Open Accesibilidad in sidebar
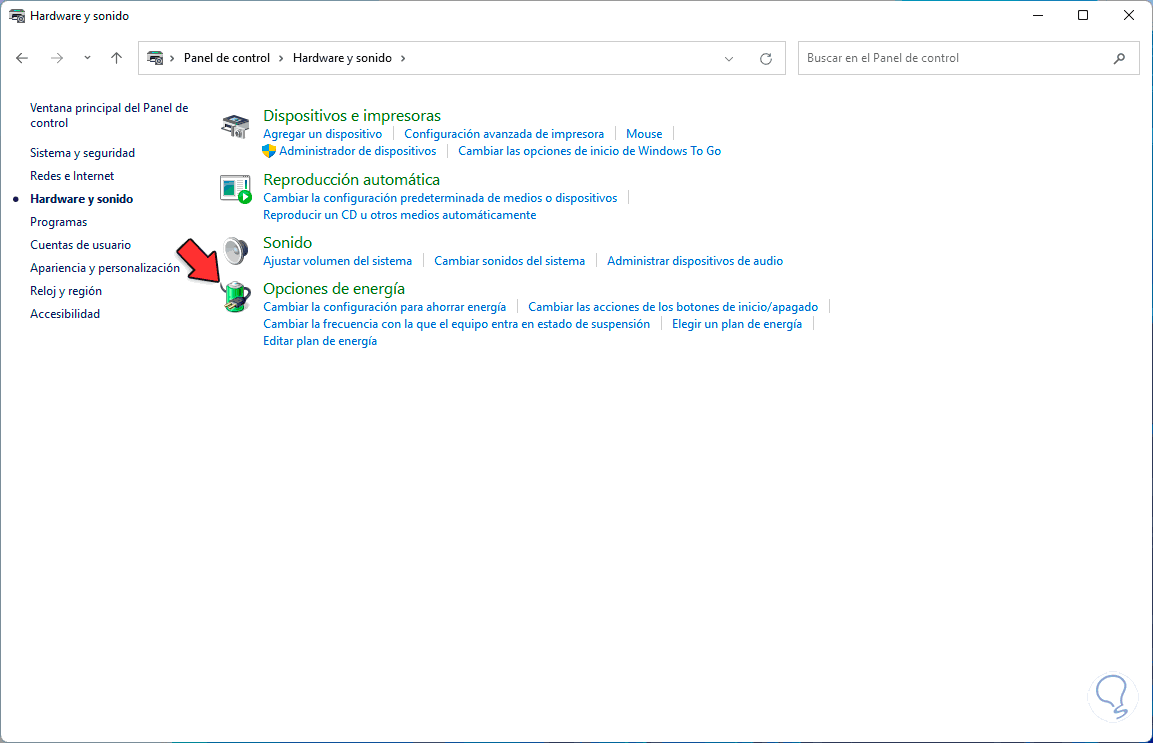 coord(65,314)
